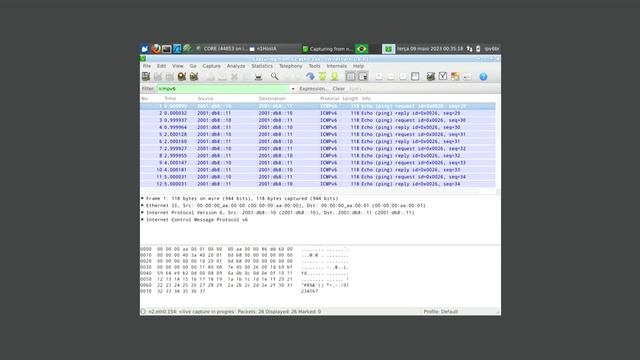The image size is (640, 360).
Task: Go to a specific packet number (blue arrow)
Action: pyautogui.click(x=310, y=76)
